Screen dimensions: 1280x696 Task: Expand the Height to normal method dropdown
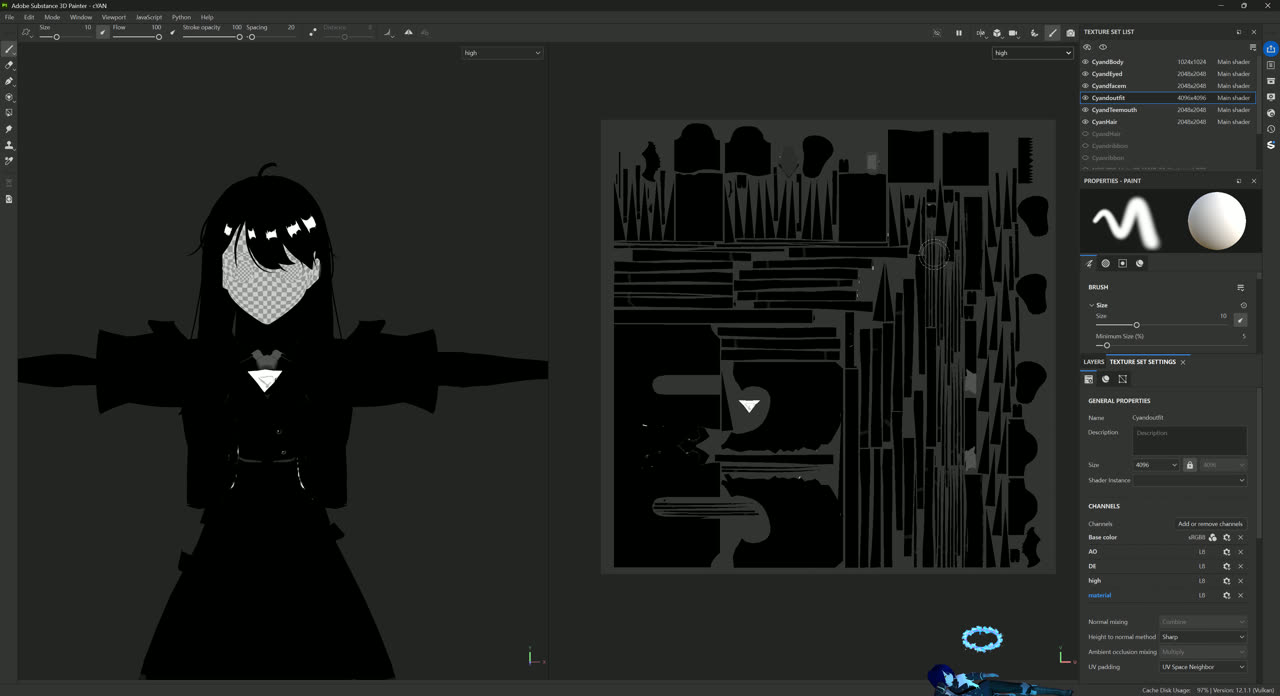click(1203, 637)
